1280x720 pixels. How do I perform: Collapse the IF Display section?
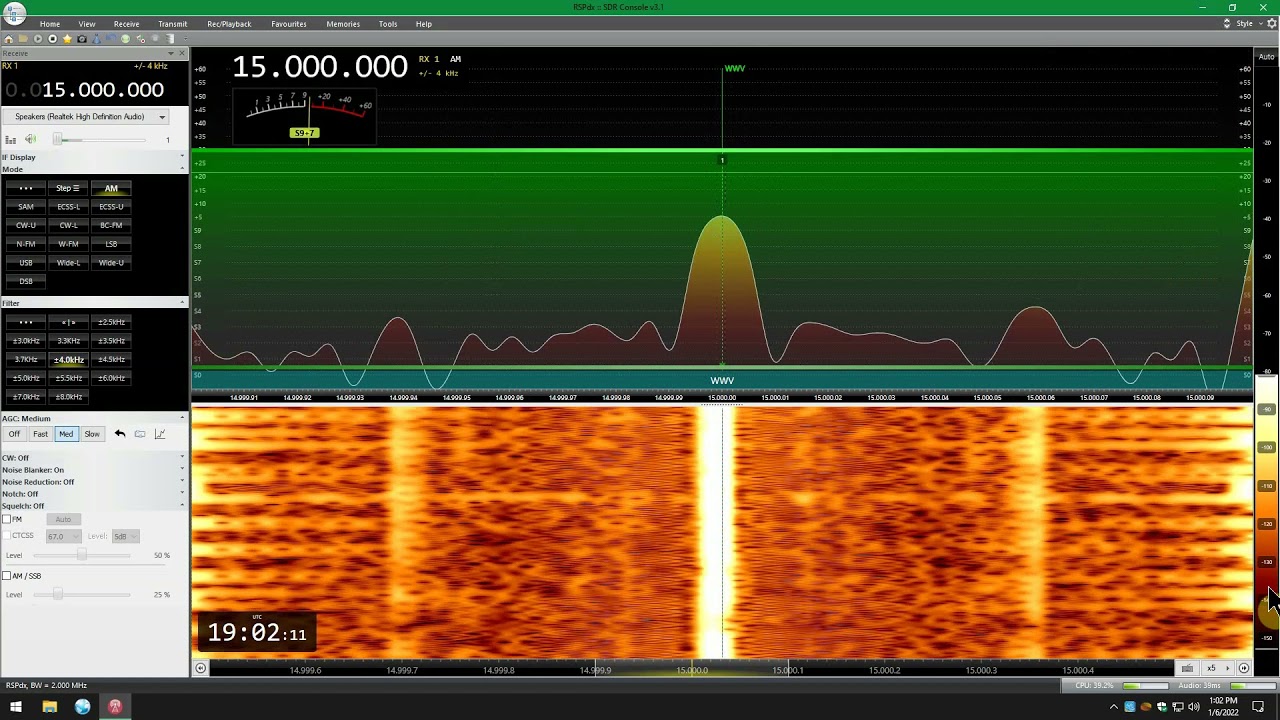point(182,157)
